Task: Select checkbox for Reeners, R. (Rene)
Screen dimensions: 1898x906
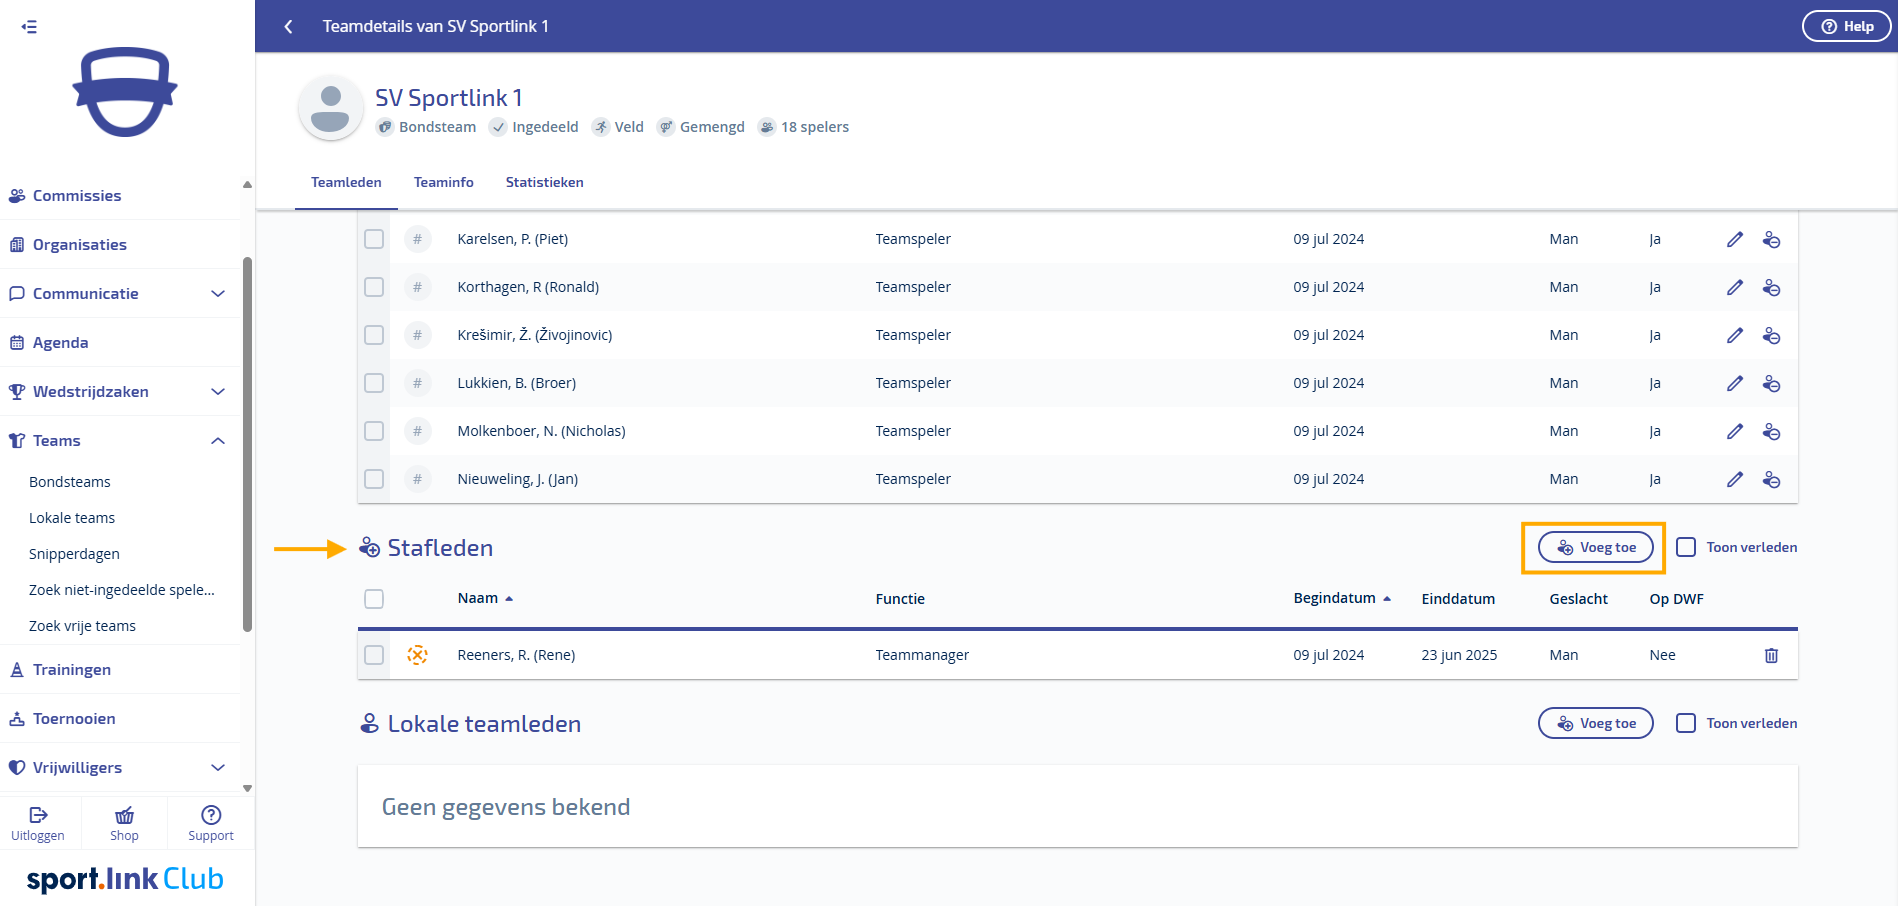Action: (x=374, y=655)
